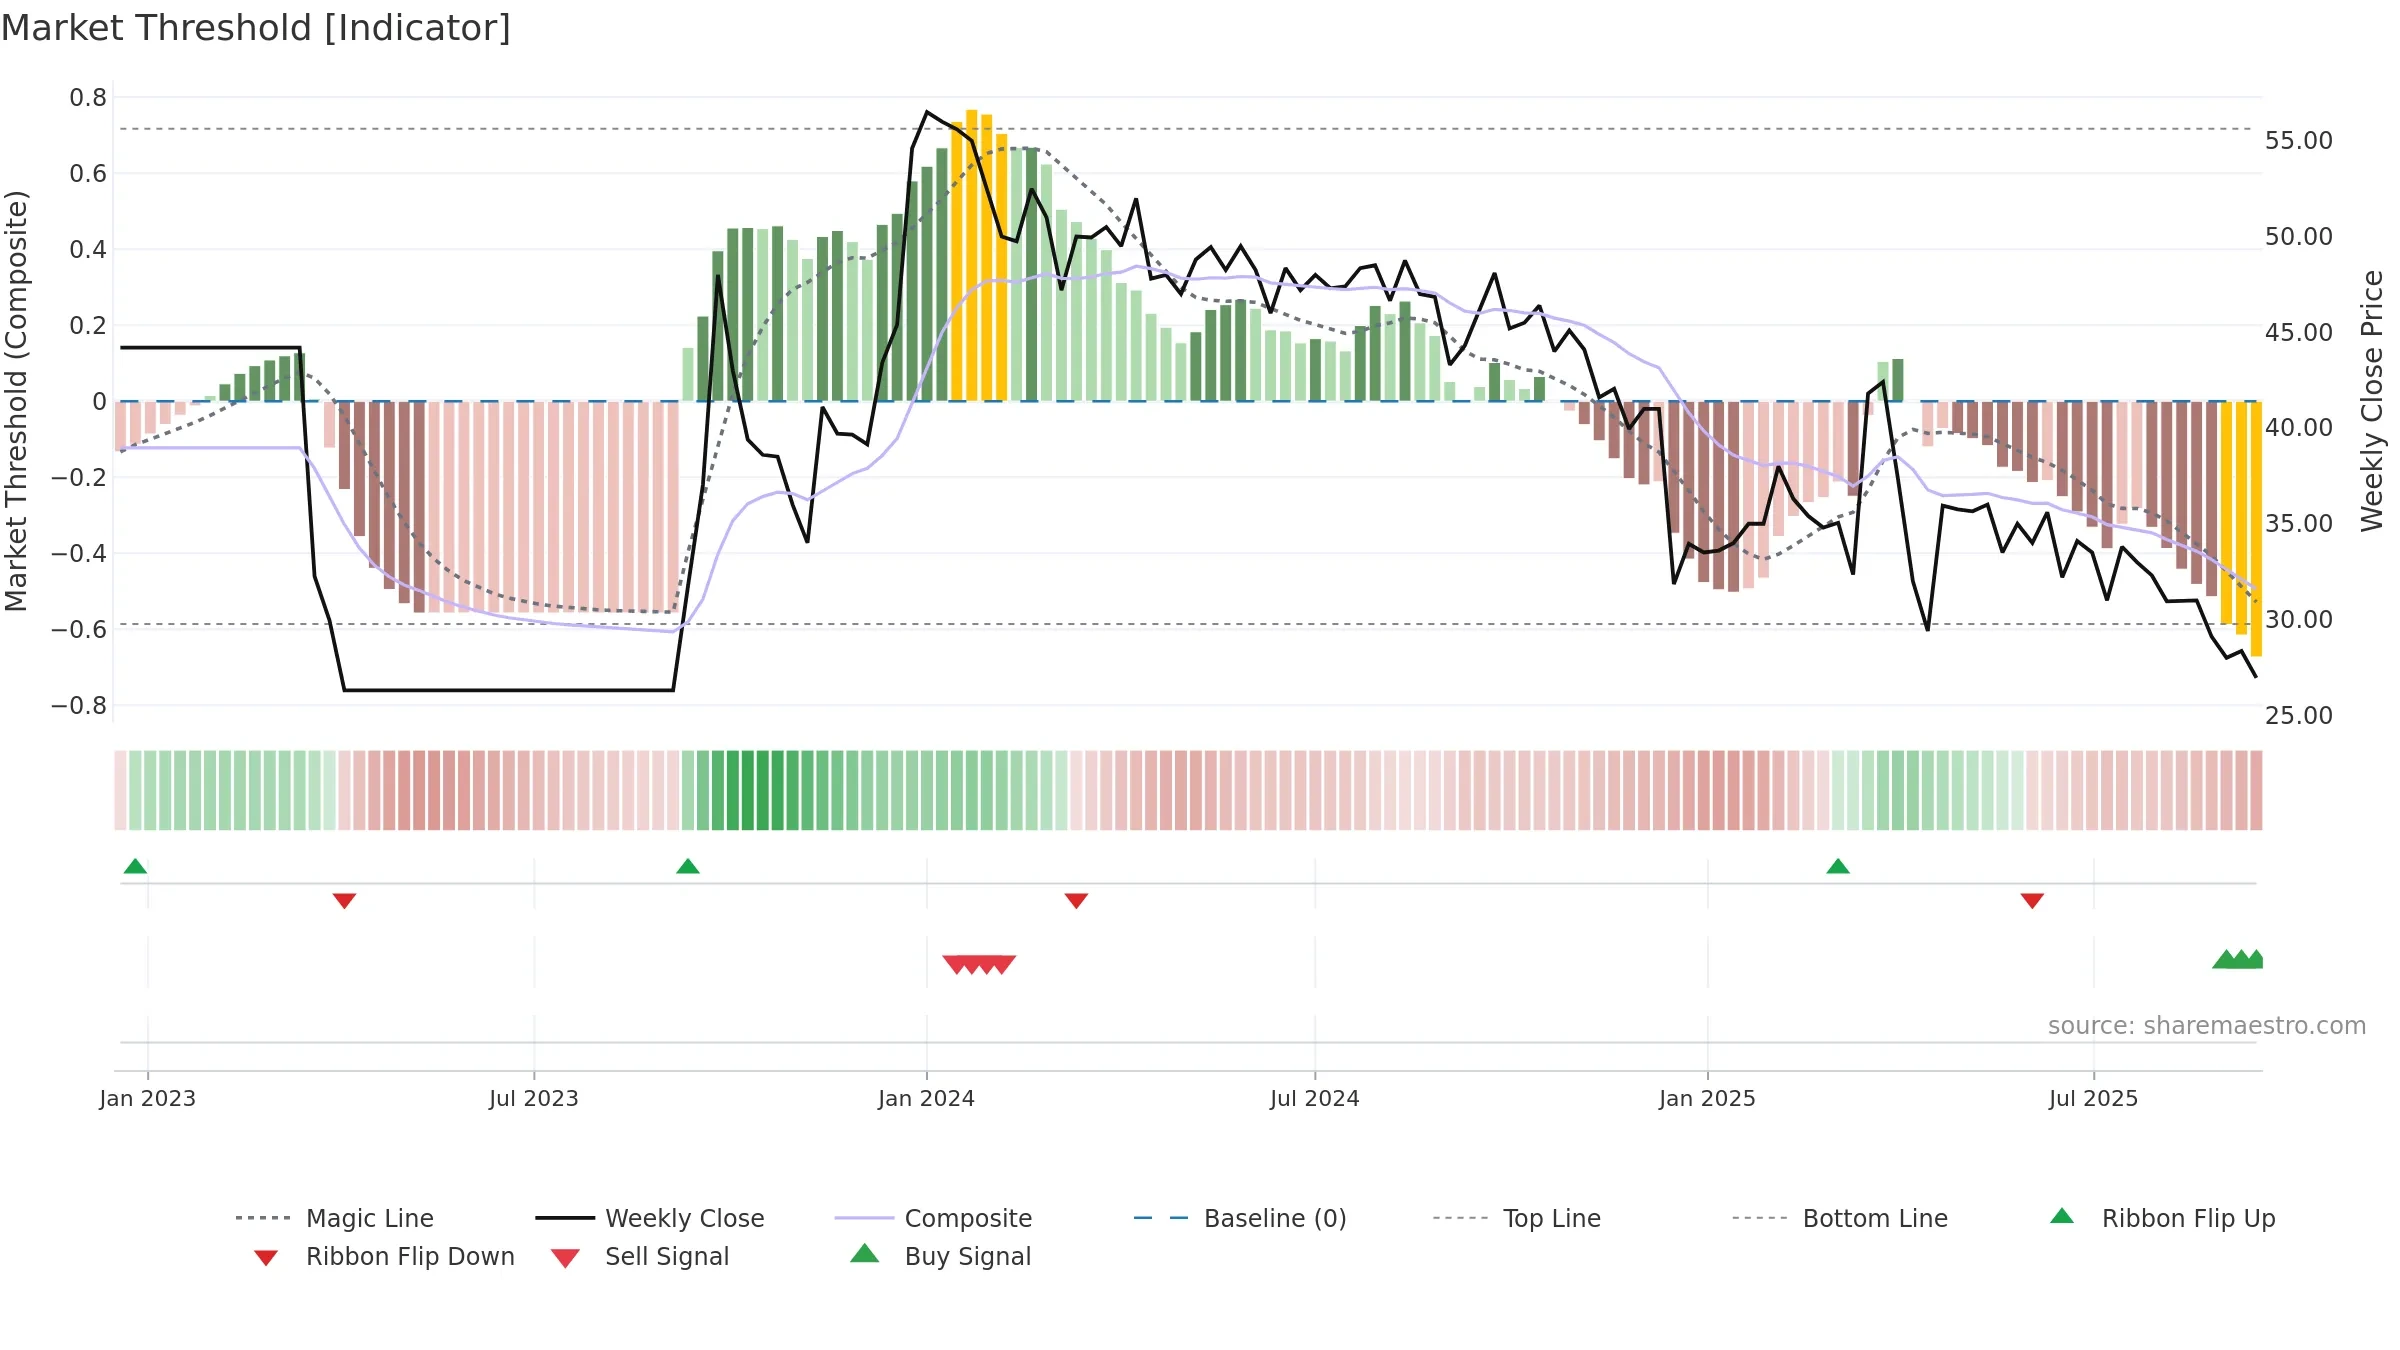Click the Baseline blue dashed legend sample

point(1161,1219)
